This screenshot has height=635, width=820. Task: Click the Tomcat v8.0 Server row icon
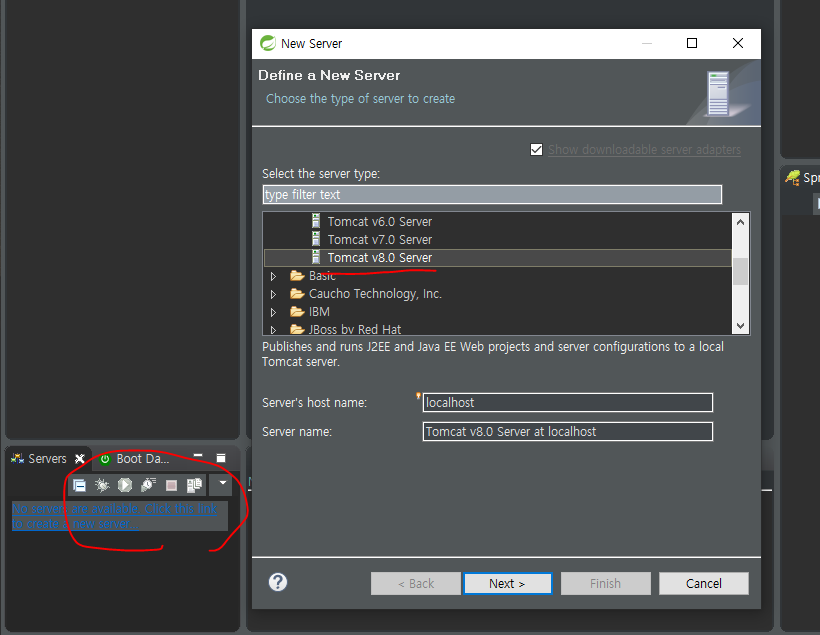(x=315, y=257)
